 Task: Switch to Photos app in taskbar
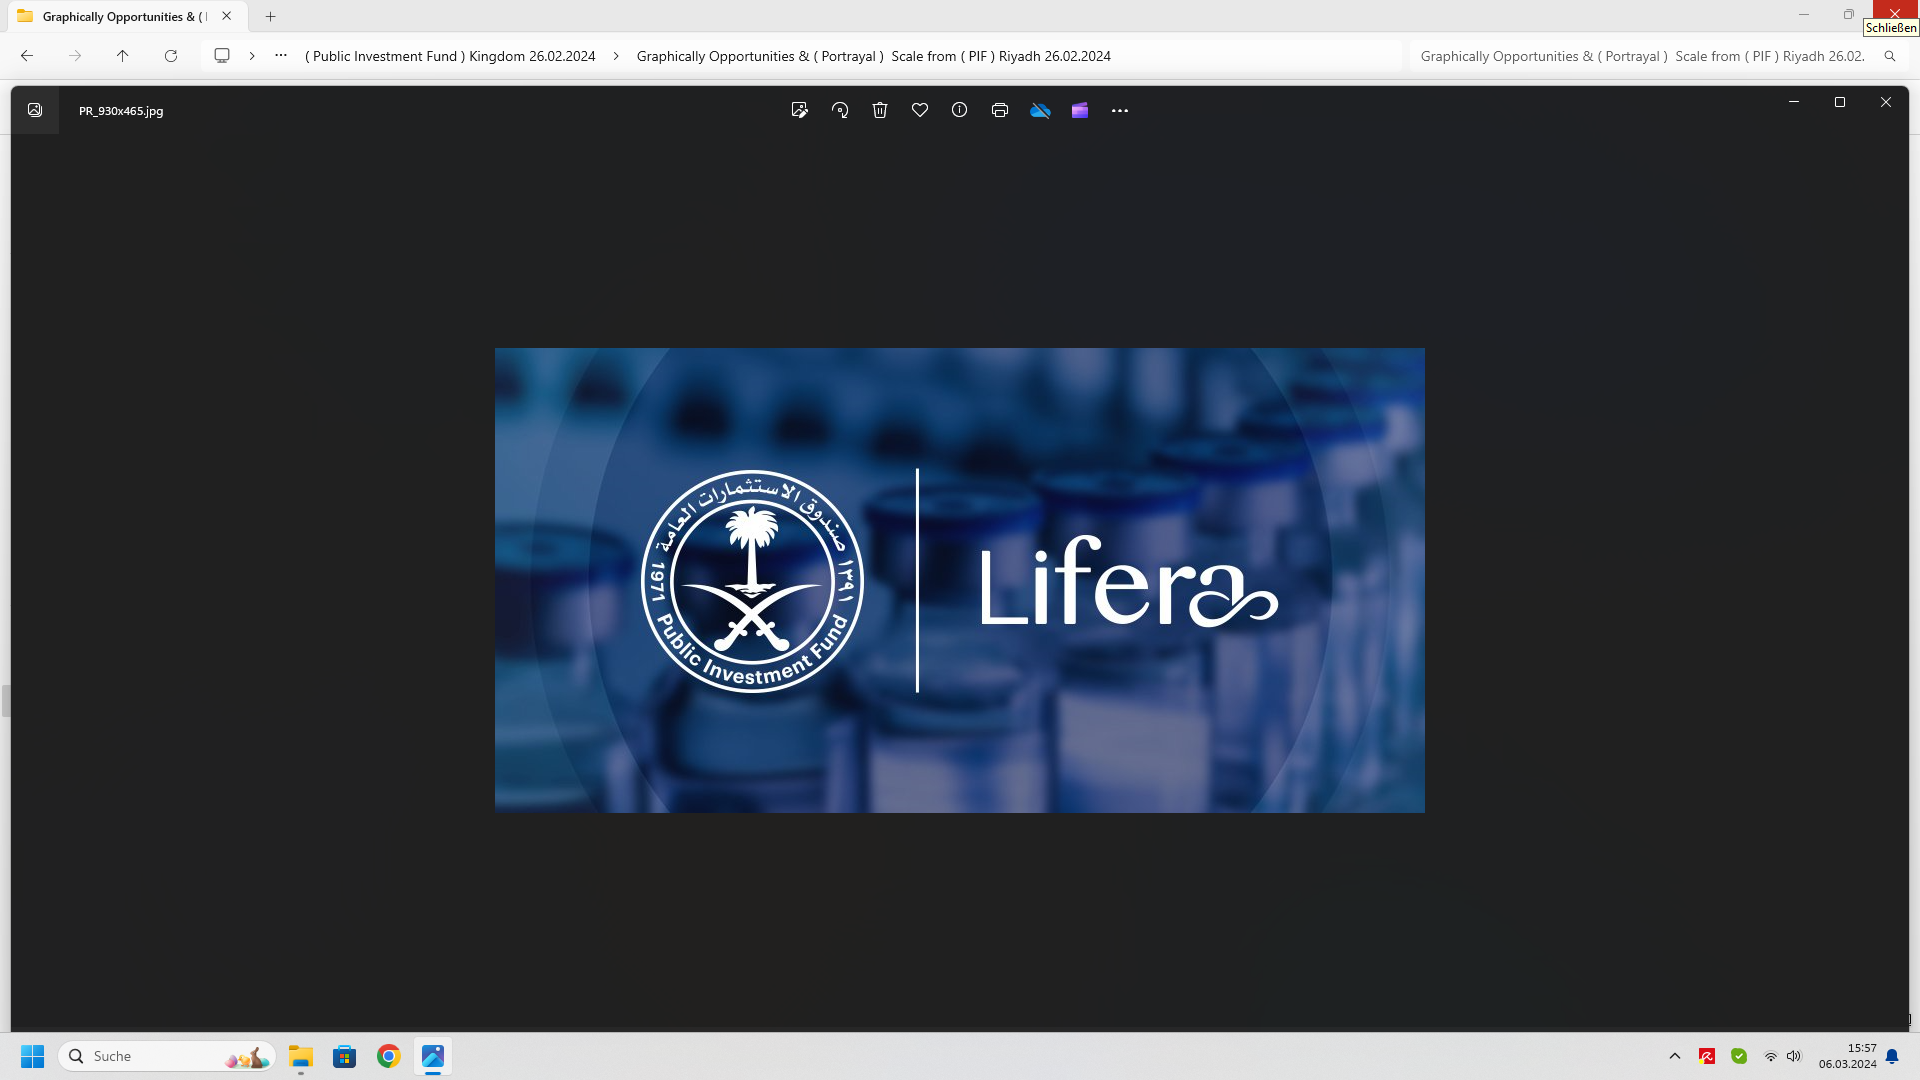pos(433,1056)
